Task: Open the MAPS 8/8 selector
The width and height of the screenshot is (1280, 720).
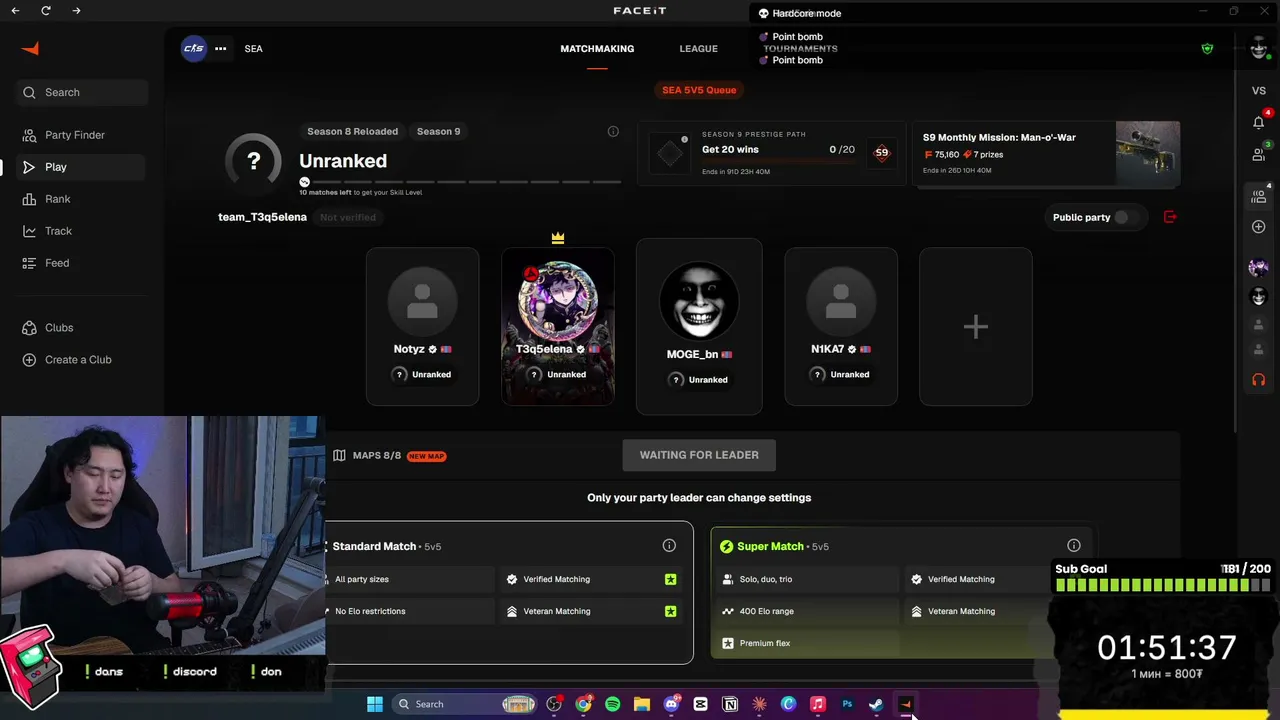Action: [x=389, y=456]
